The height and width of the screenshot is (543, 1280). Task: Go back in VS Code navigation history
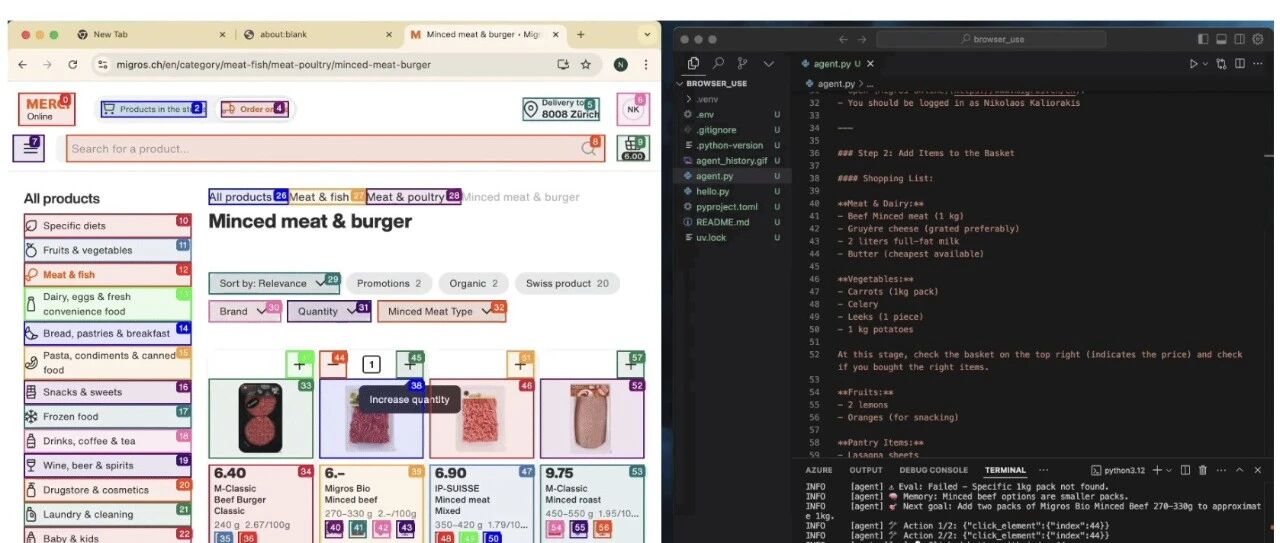843,39
